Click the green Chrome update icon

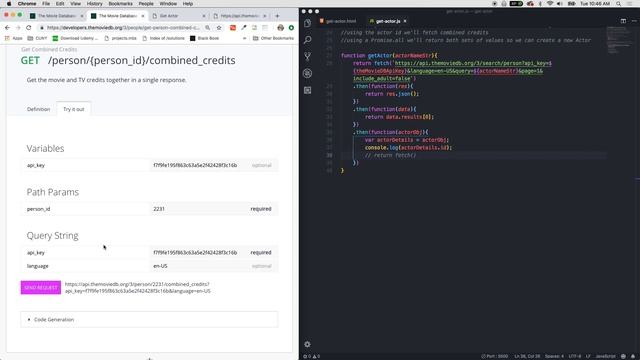pos(291,28)
